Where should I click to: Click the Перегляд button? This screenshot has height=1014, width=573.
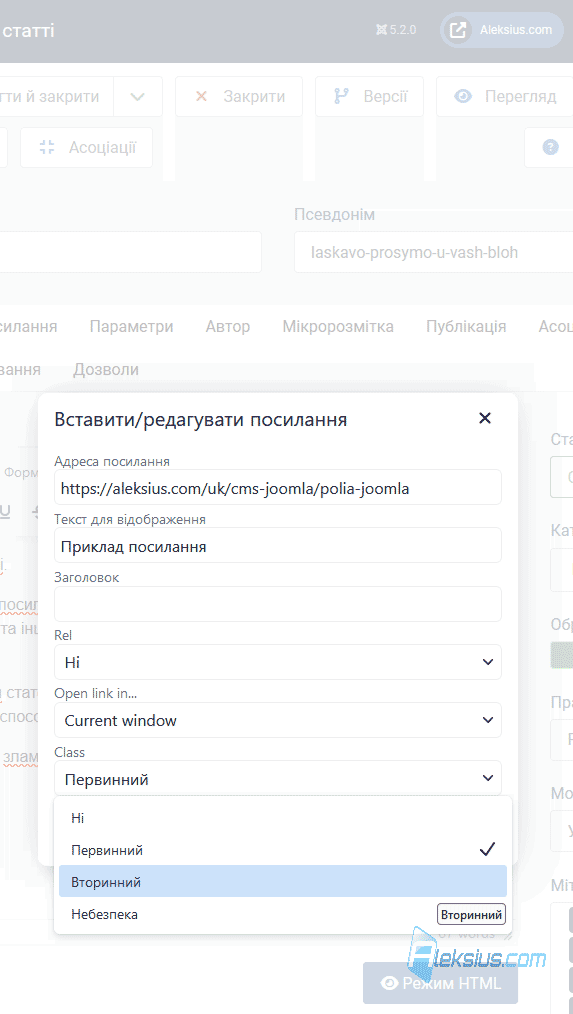pyautogui.click(x=504, y=96)
